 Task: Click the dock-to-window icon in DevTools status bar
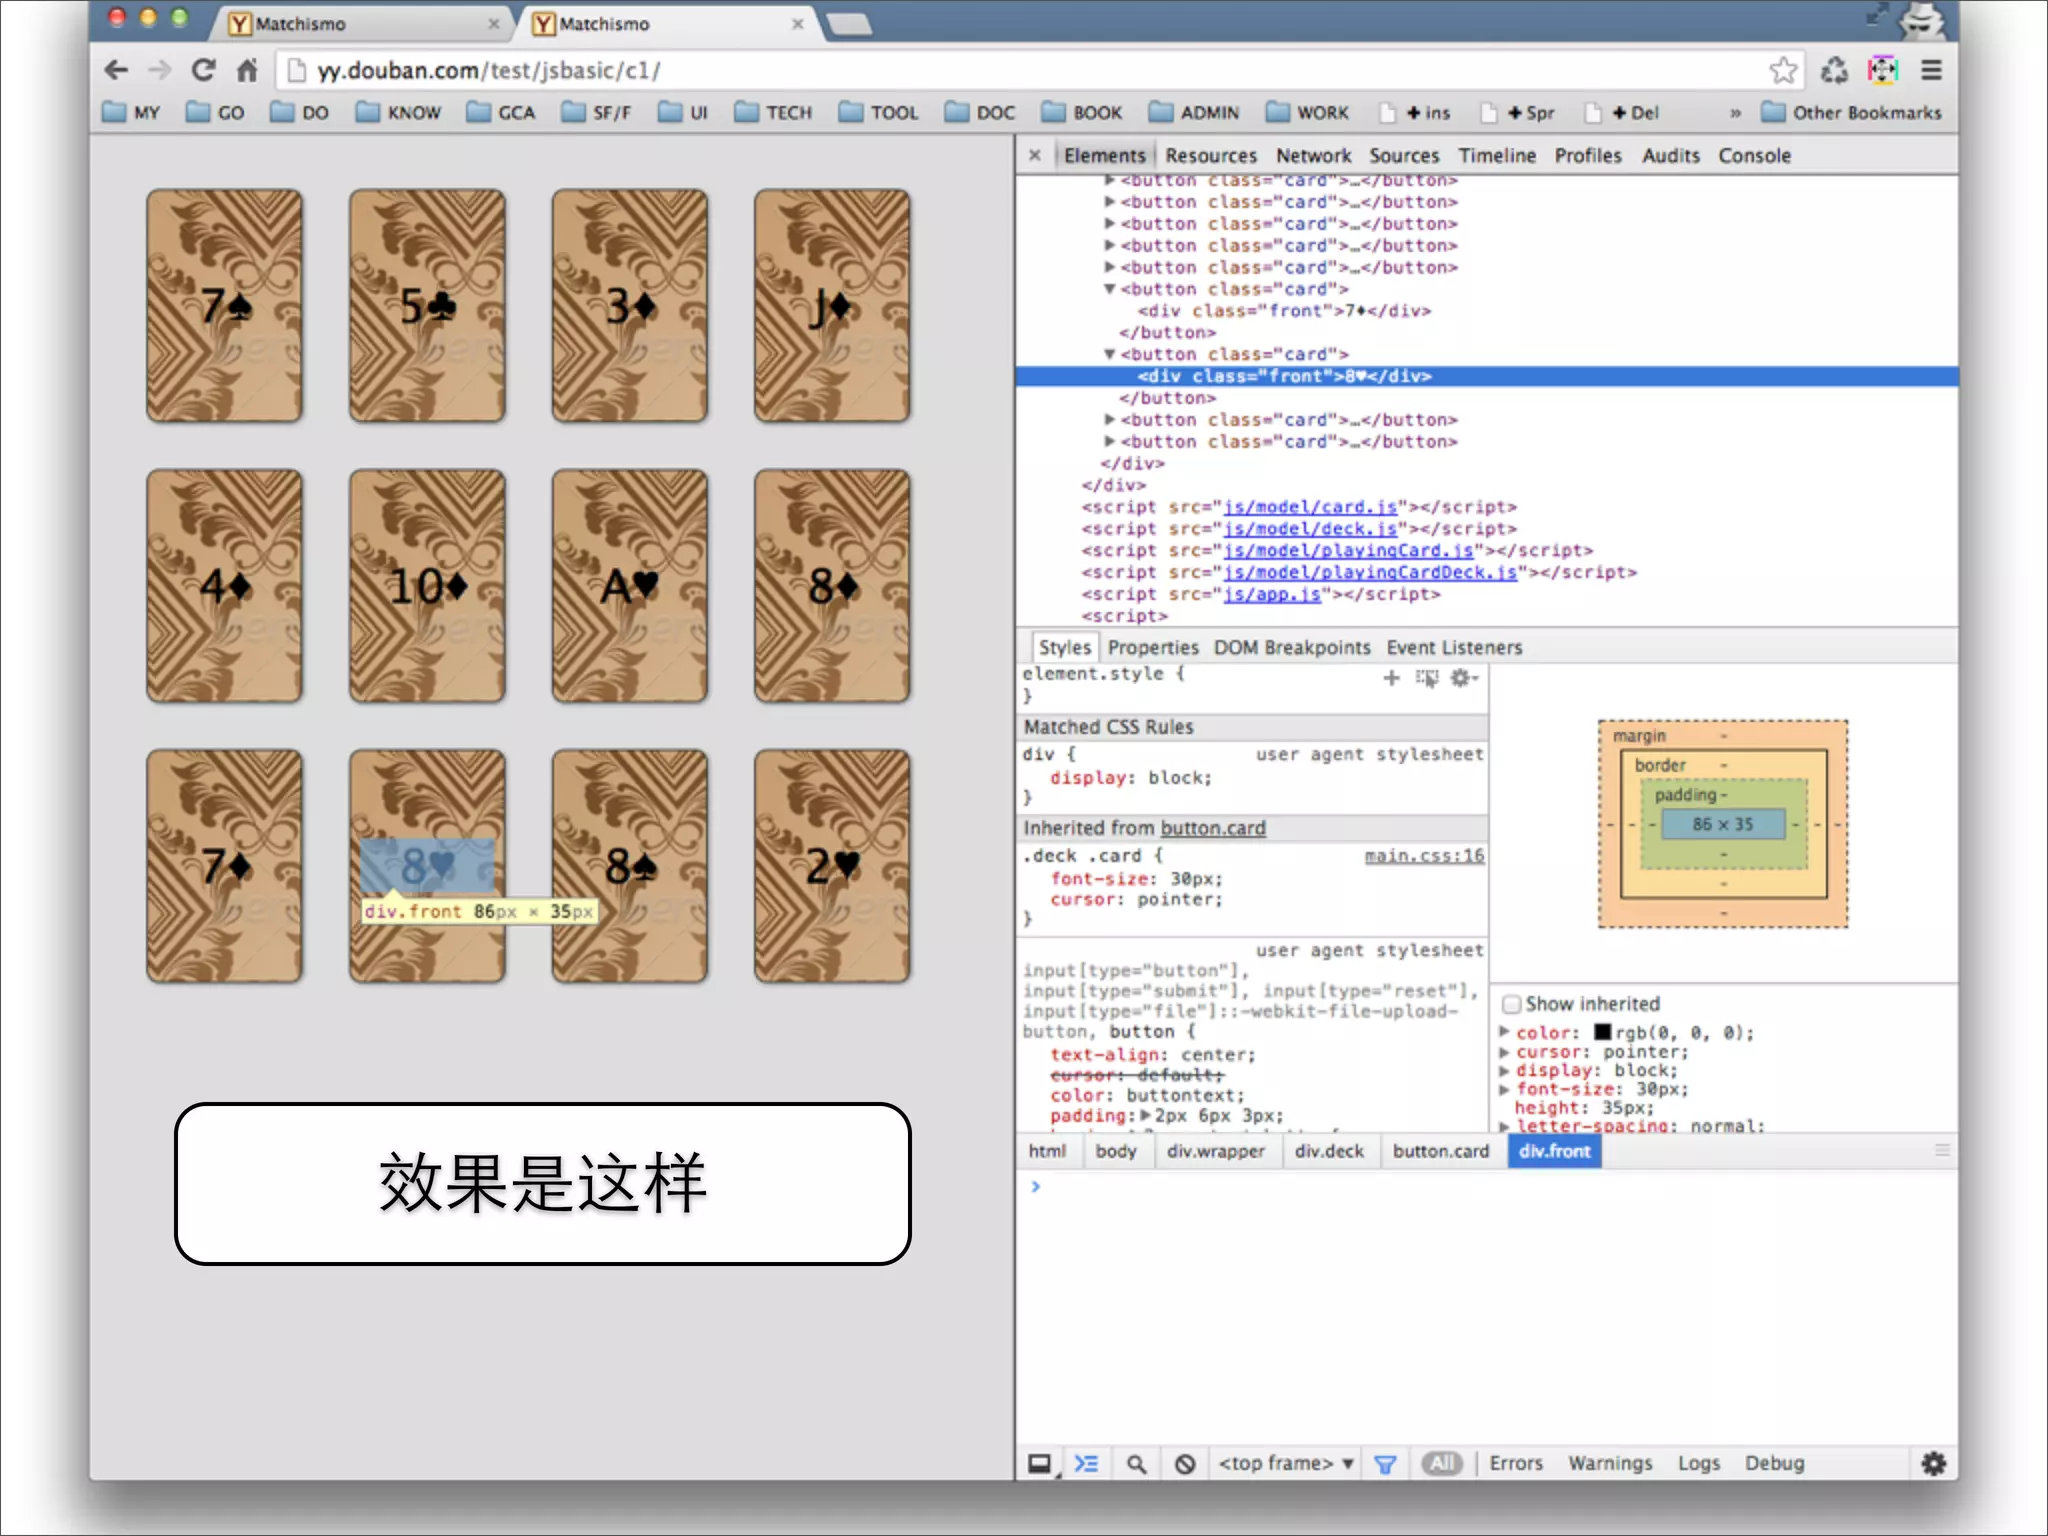[1040, 1464]
